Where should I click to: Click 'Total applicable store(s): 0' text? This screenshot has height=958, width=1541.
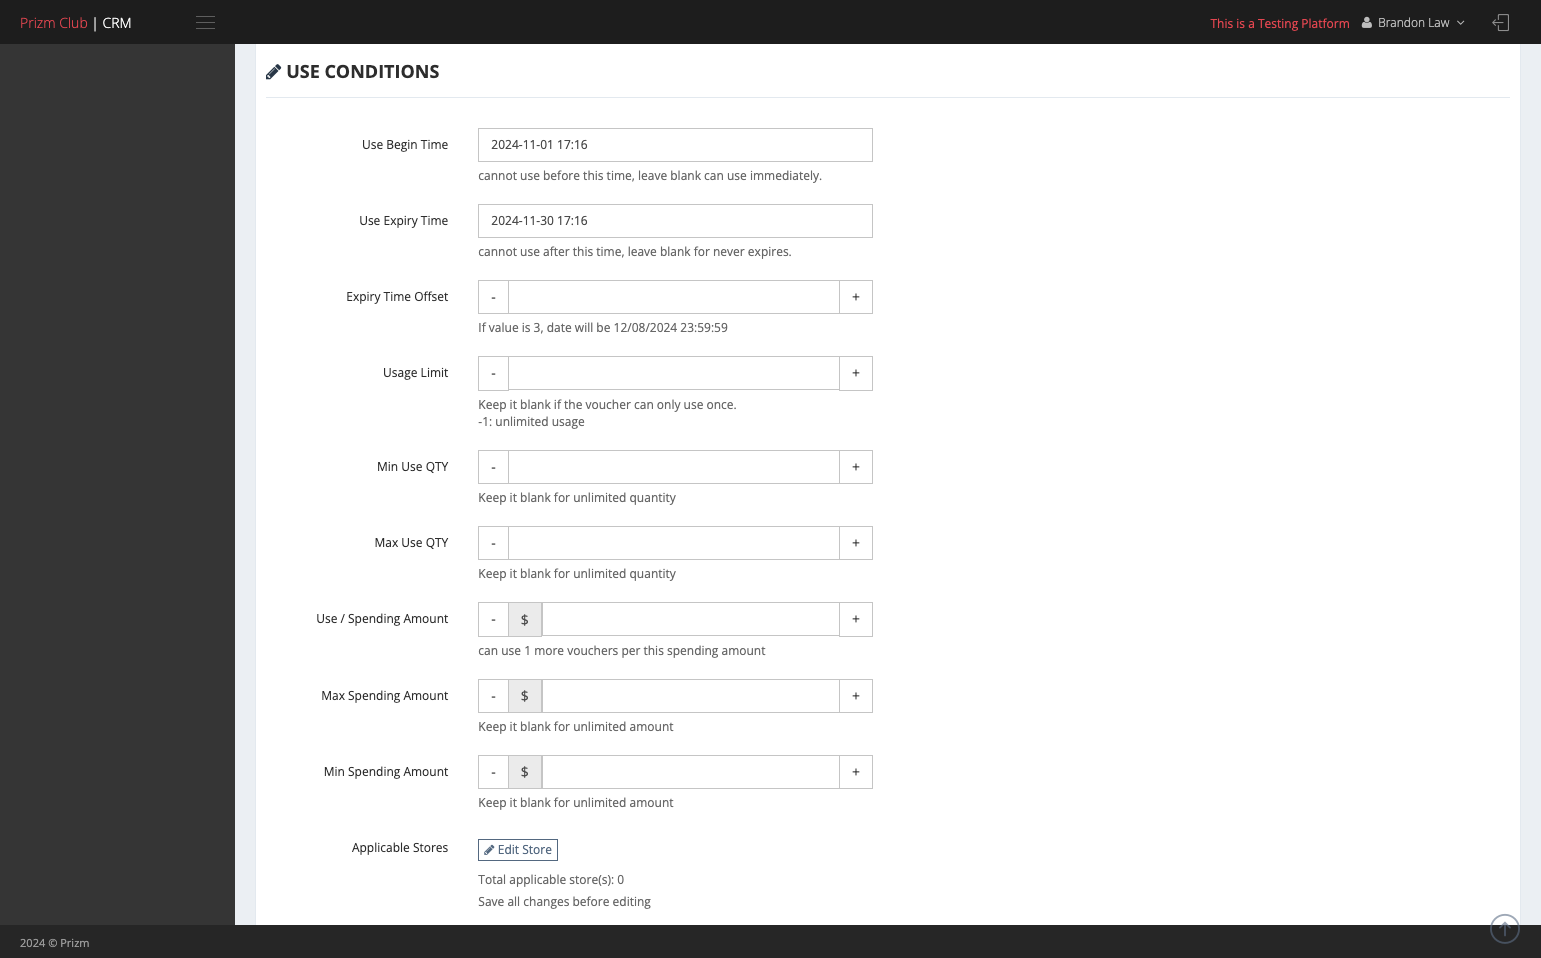(551, 880)
